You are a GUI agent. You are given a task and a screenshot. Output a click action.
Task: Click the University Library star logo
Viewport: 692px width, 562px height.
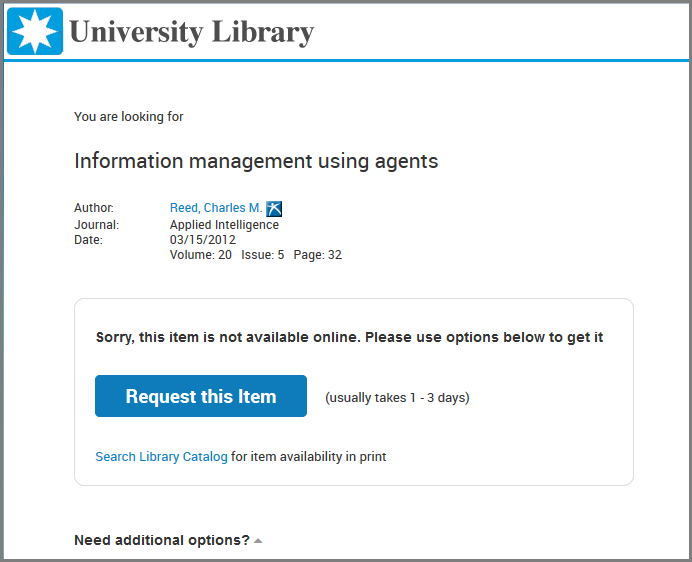coord(35,31)
